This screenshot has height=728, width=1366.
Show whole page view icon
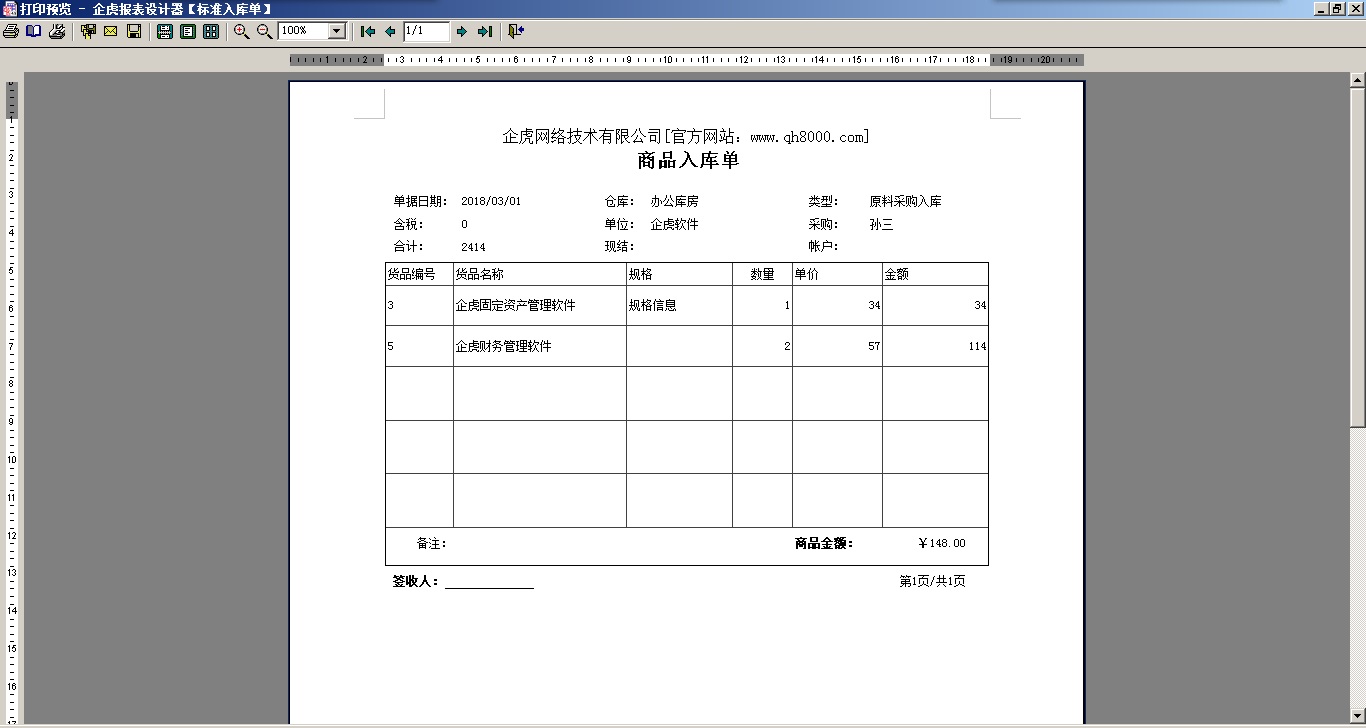point(188,32)
